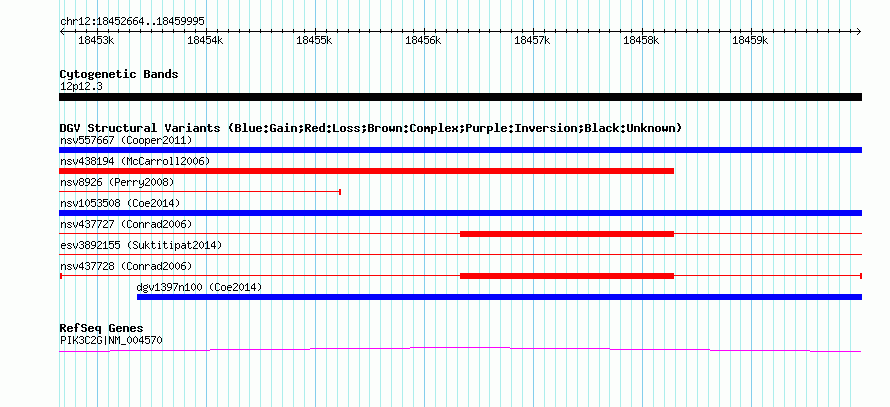Click the dgv1397n100 (Coe2014) label
This screenshot has width=890, height=407.
(200, 287)
